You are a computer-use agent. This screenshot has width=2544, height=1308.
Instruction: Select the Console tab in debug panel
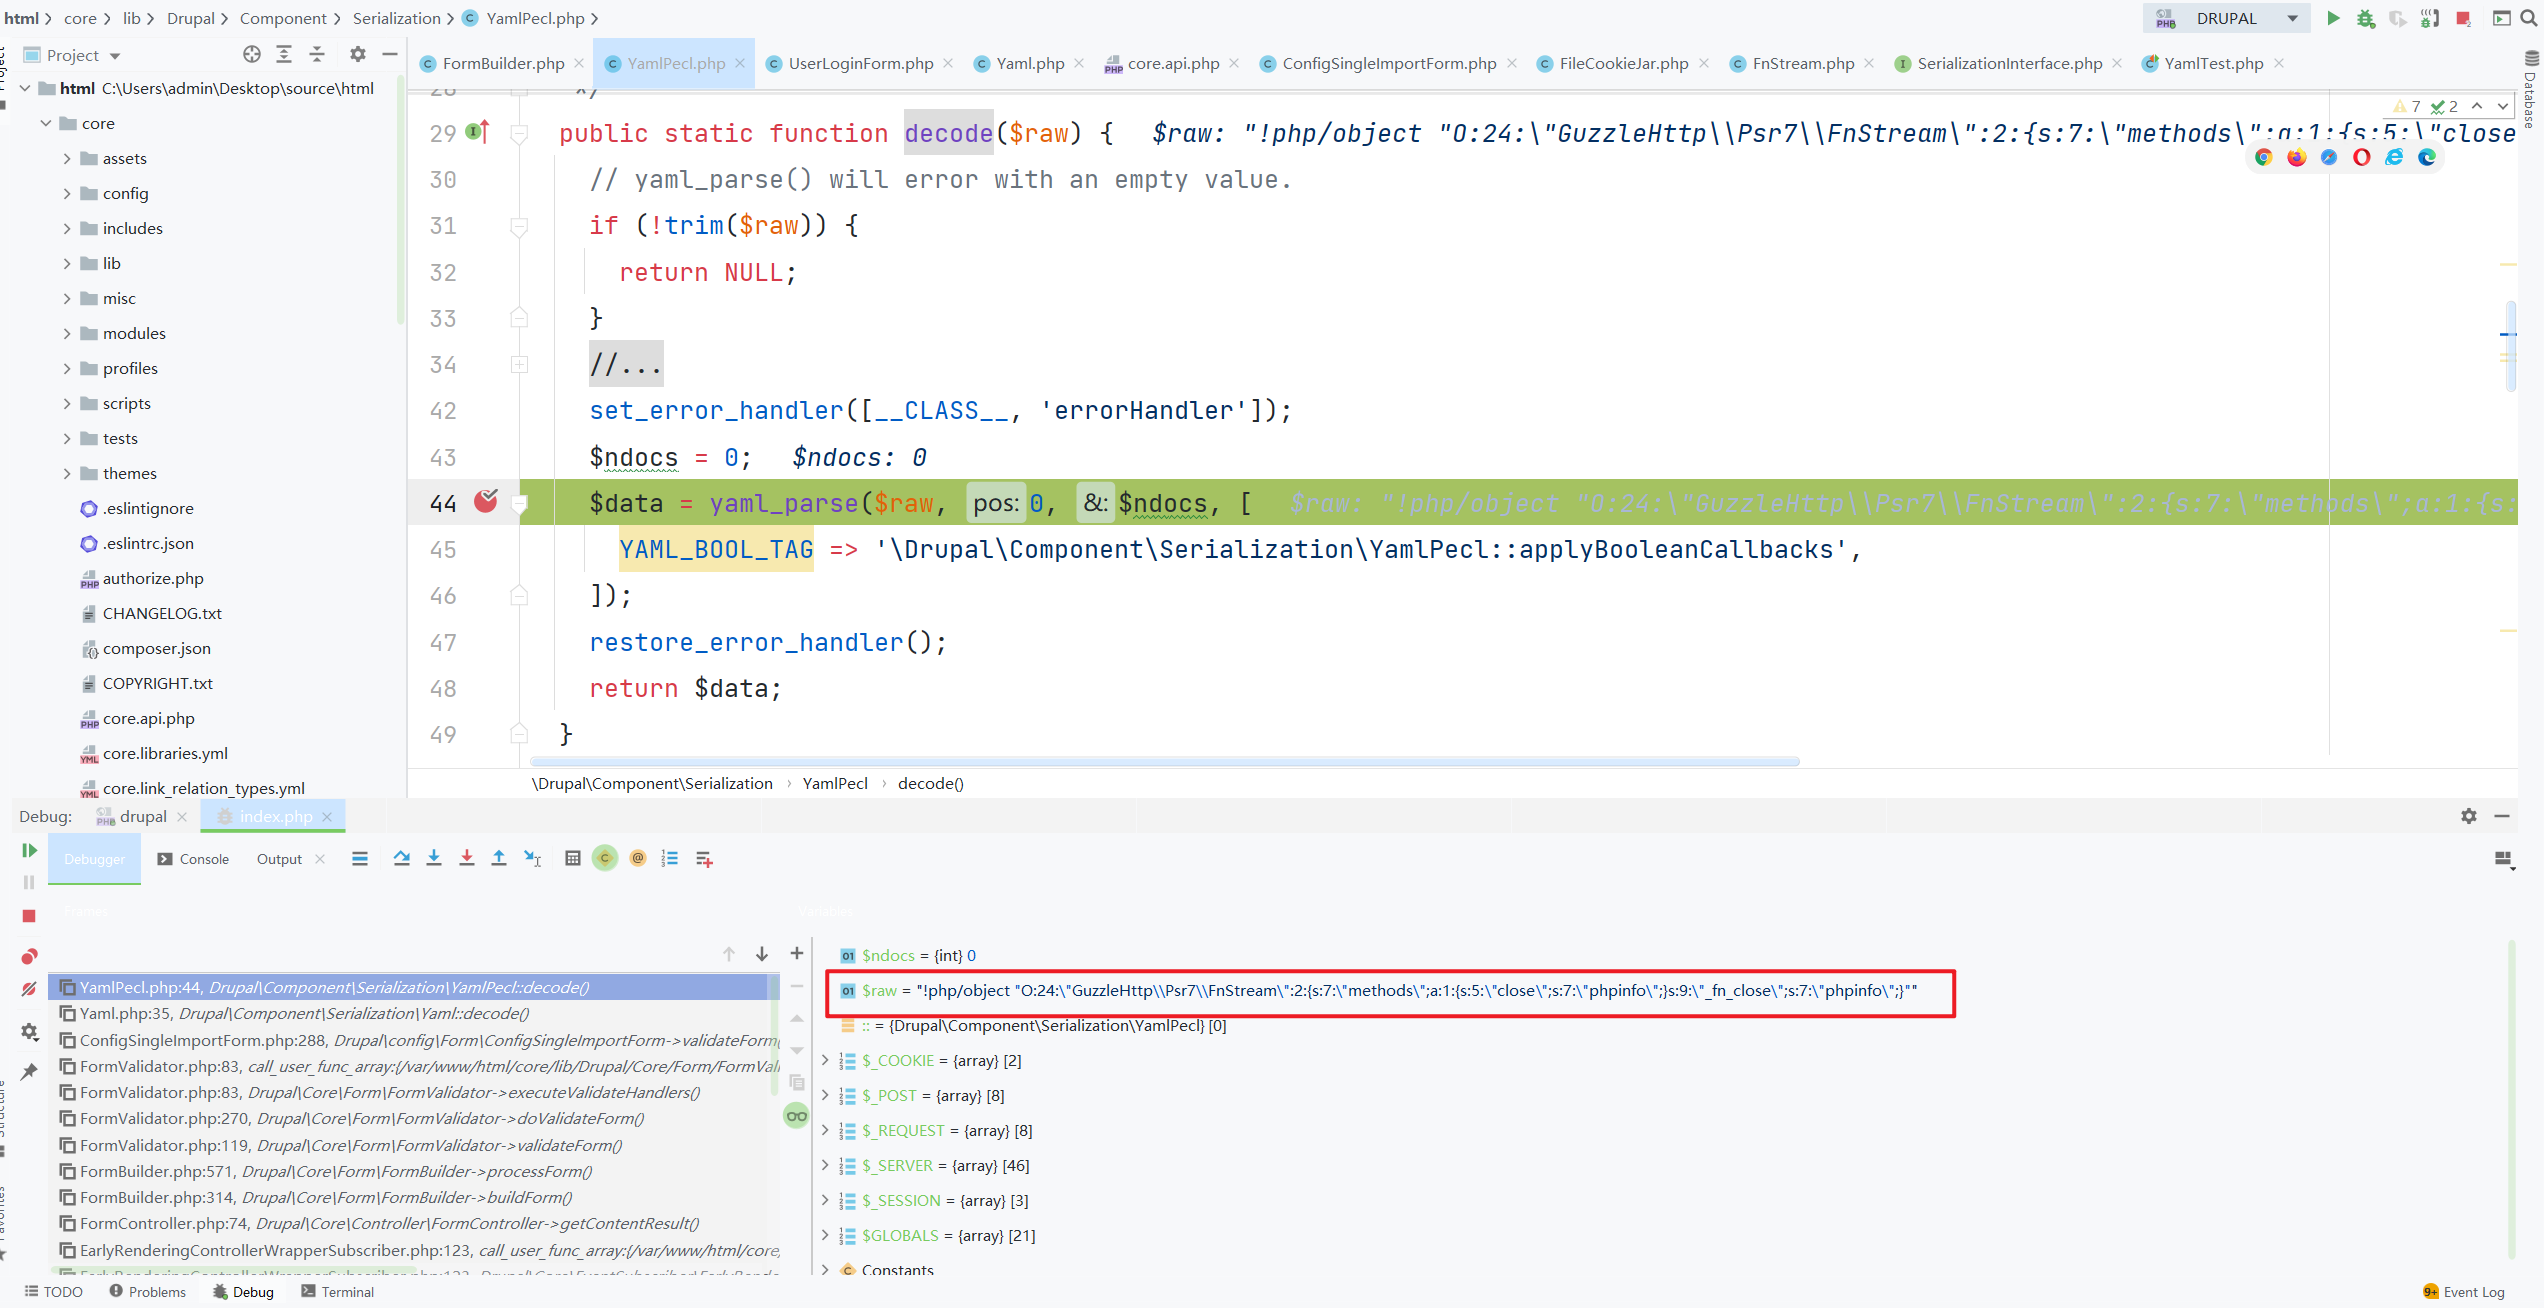click(x=202, y=858)
